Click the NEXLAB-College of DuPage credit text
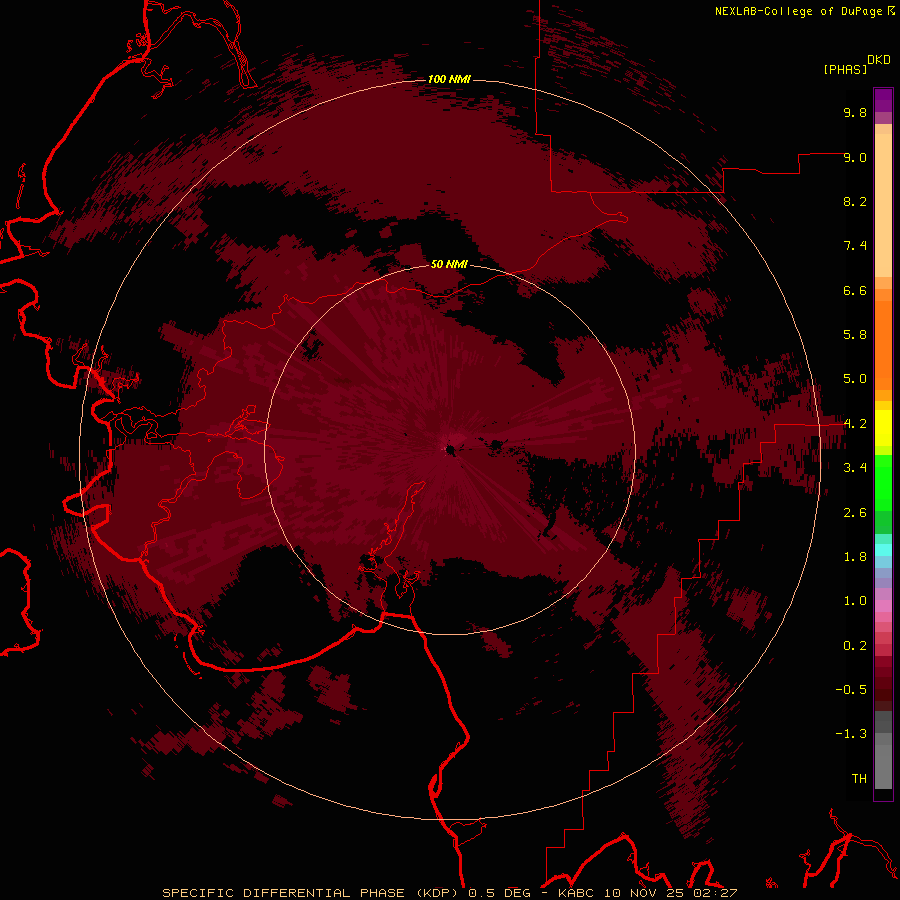The width and height of the screenshot is (900, 900). 799,11
